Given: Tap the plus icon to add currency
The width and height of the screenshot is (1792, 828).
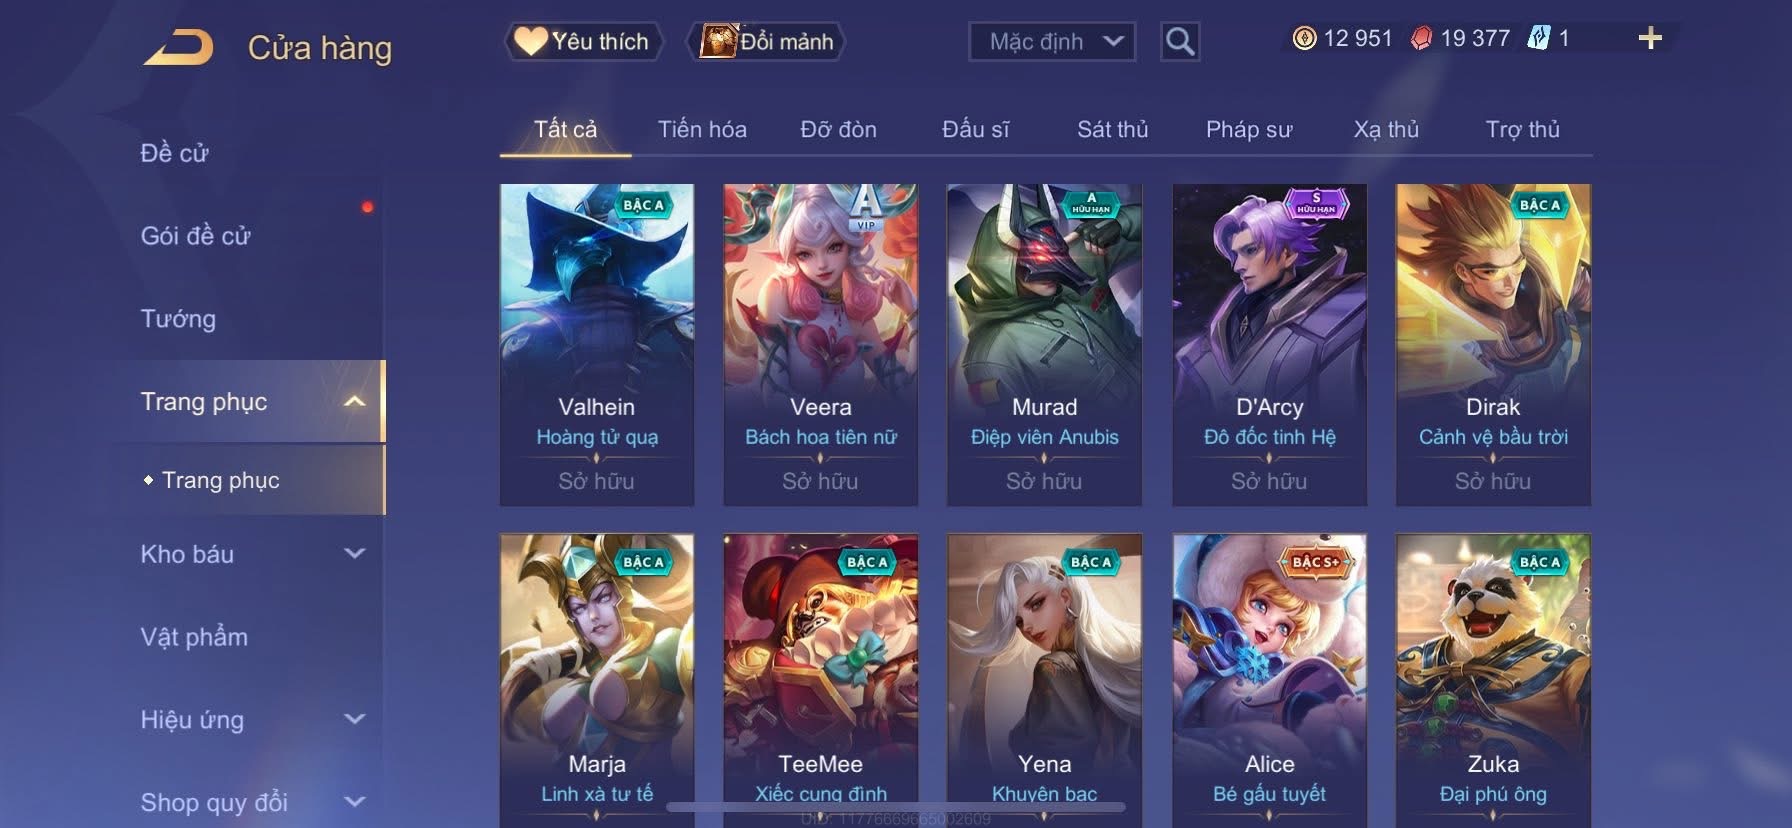Looking at the screenshot, I should [1650, 39].
